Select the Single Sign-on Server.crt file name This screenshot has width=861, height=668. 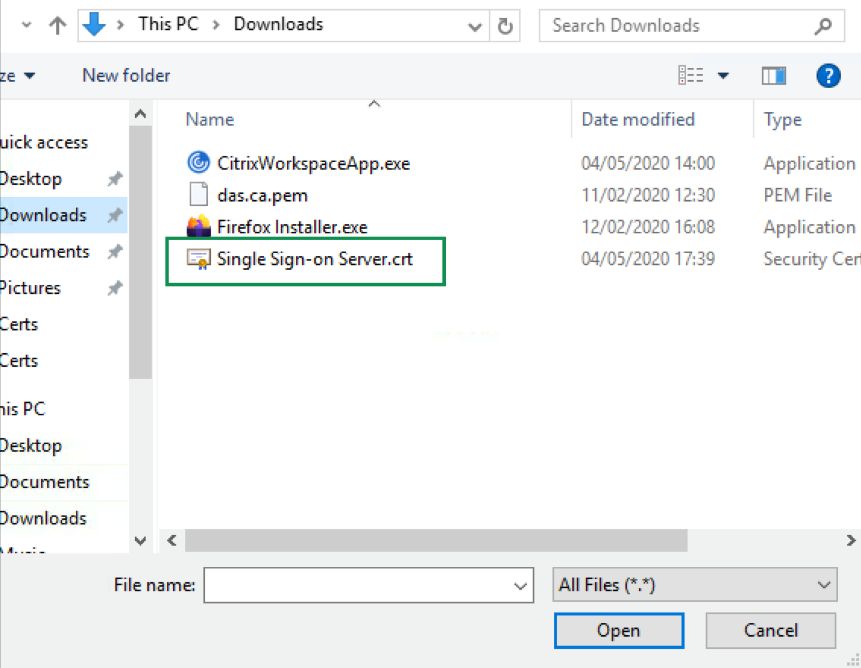tap(315, 259)
